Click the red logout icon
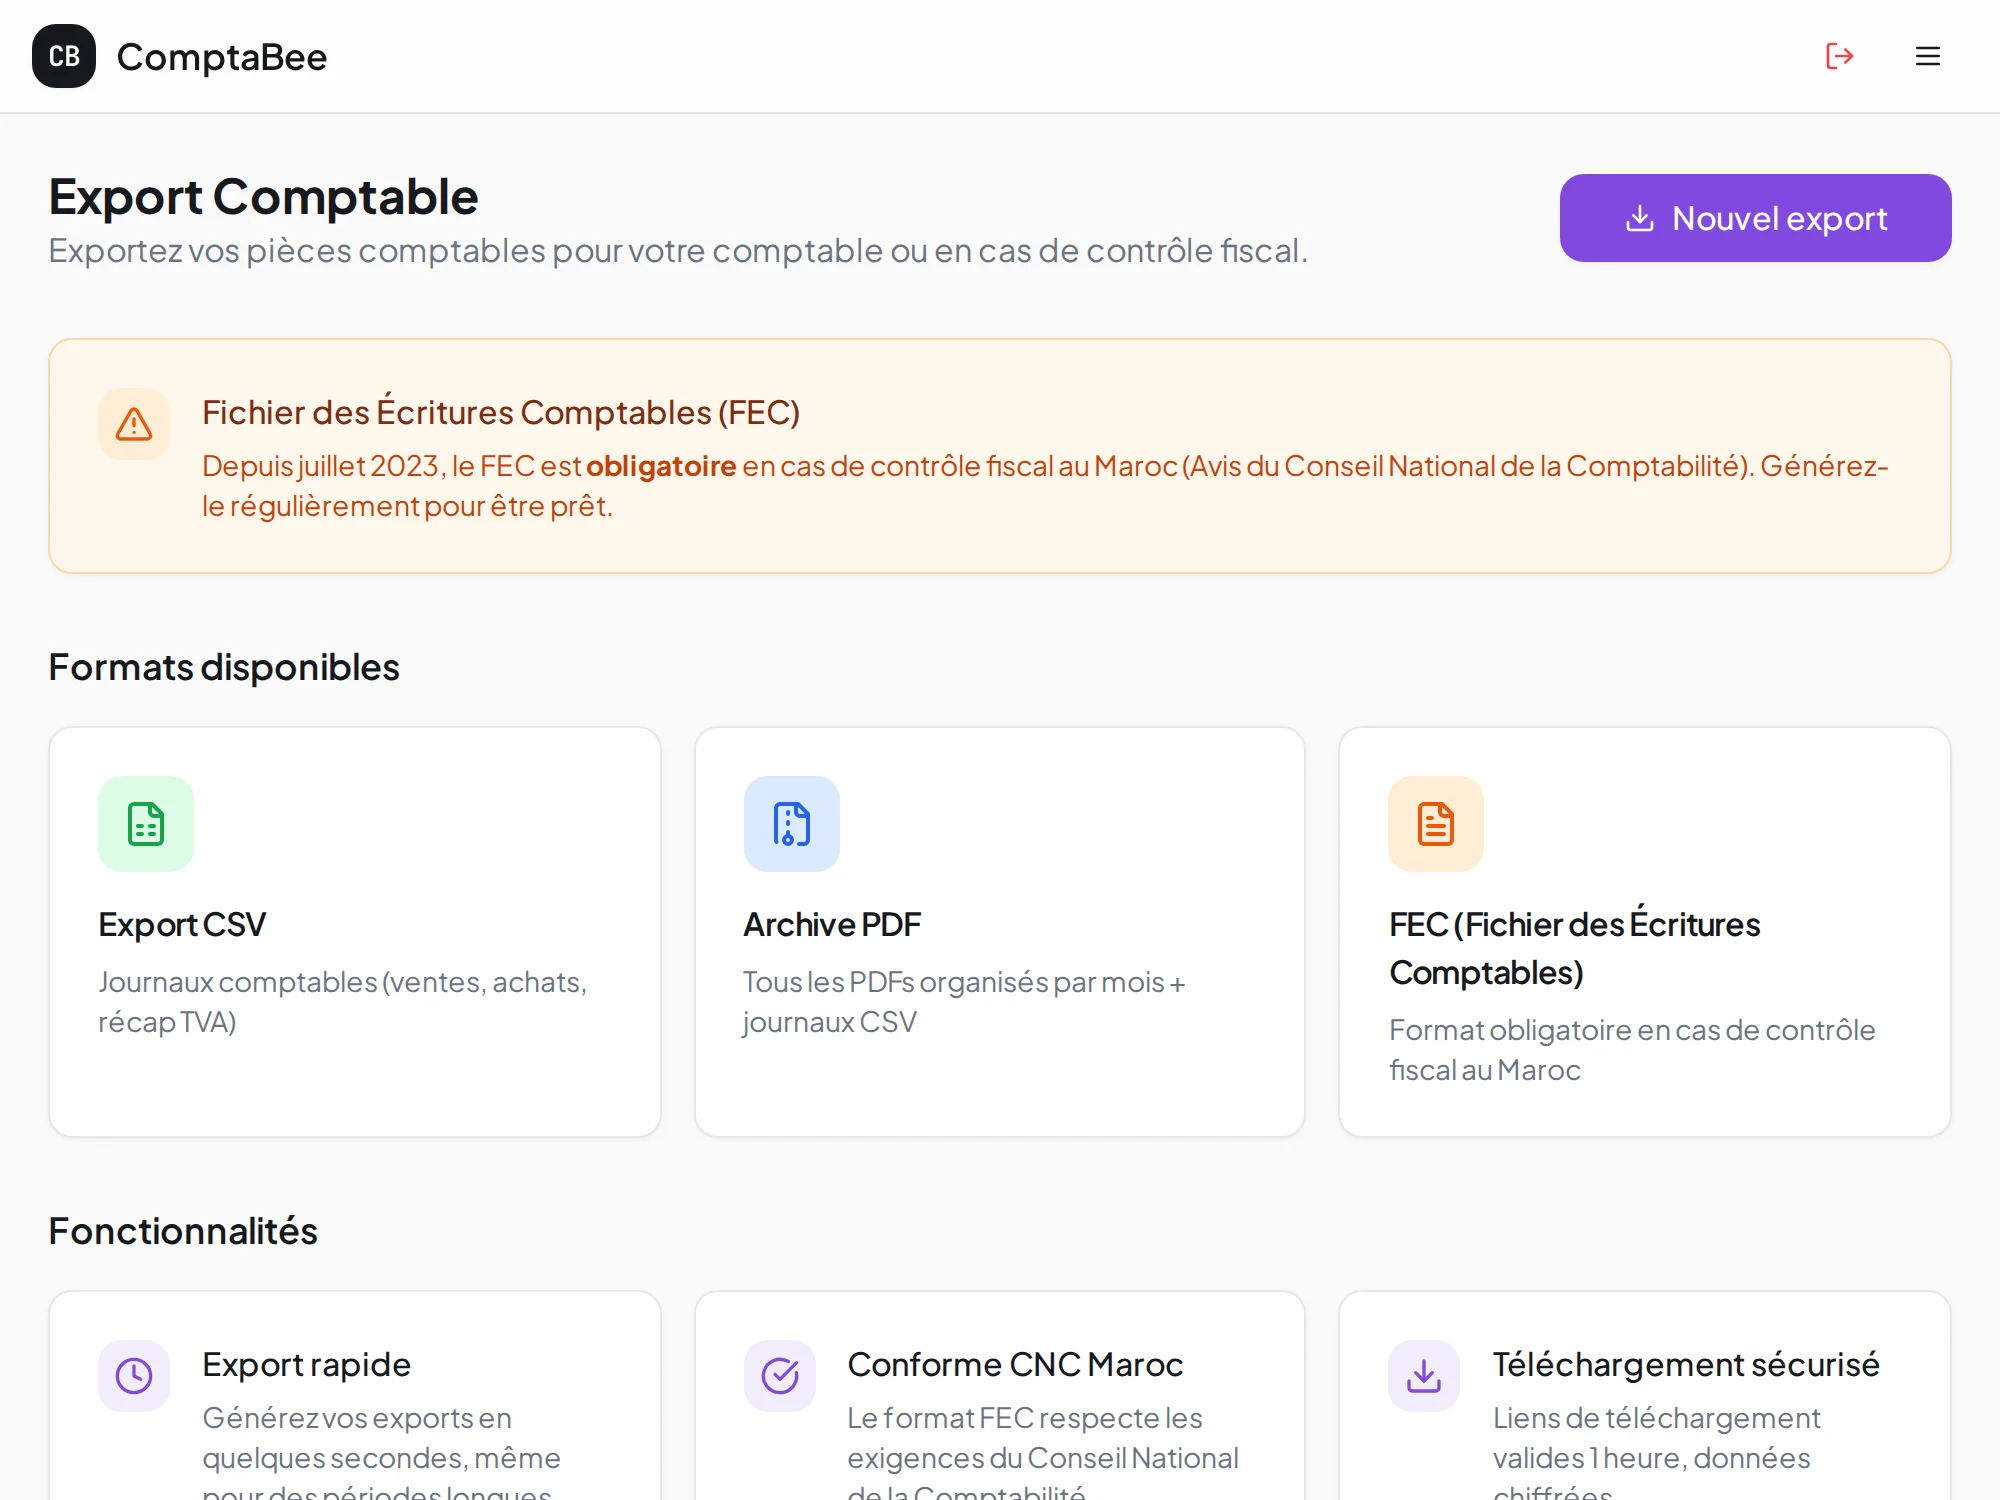This screenshot has width=2000, height=1500. [1840, 56]
